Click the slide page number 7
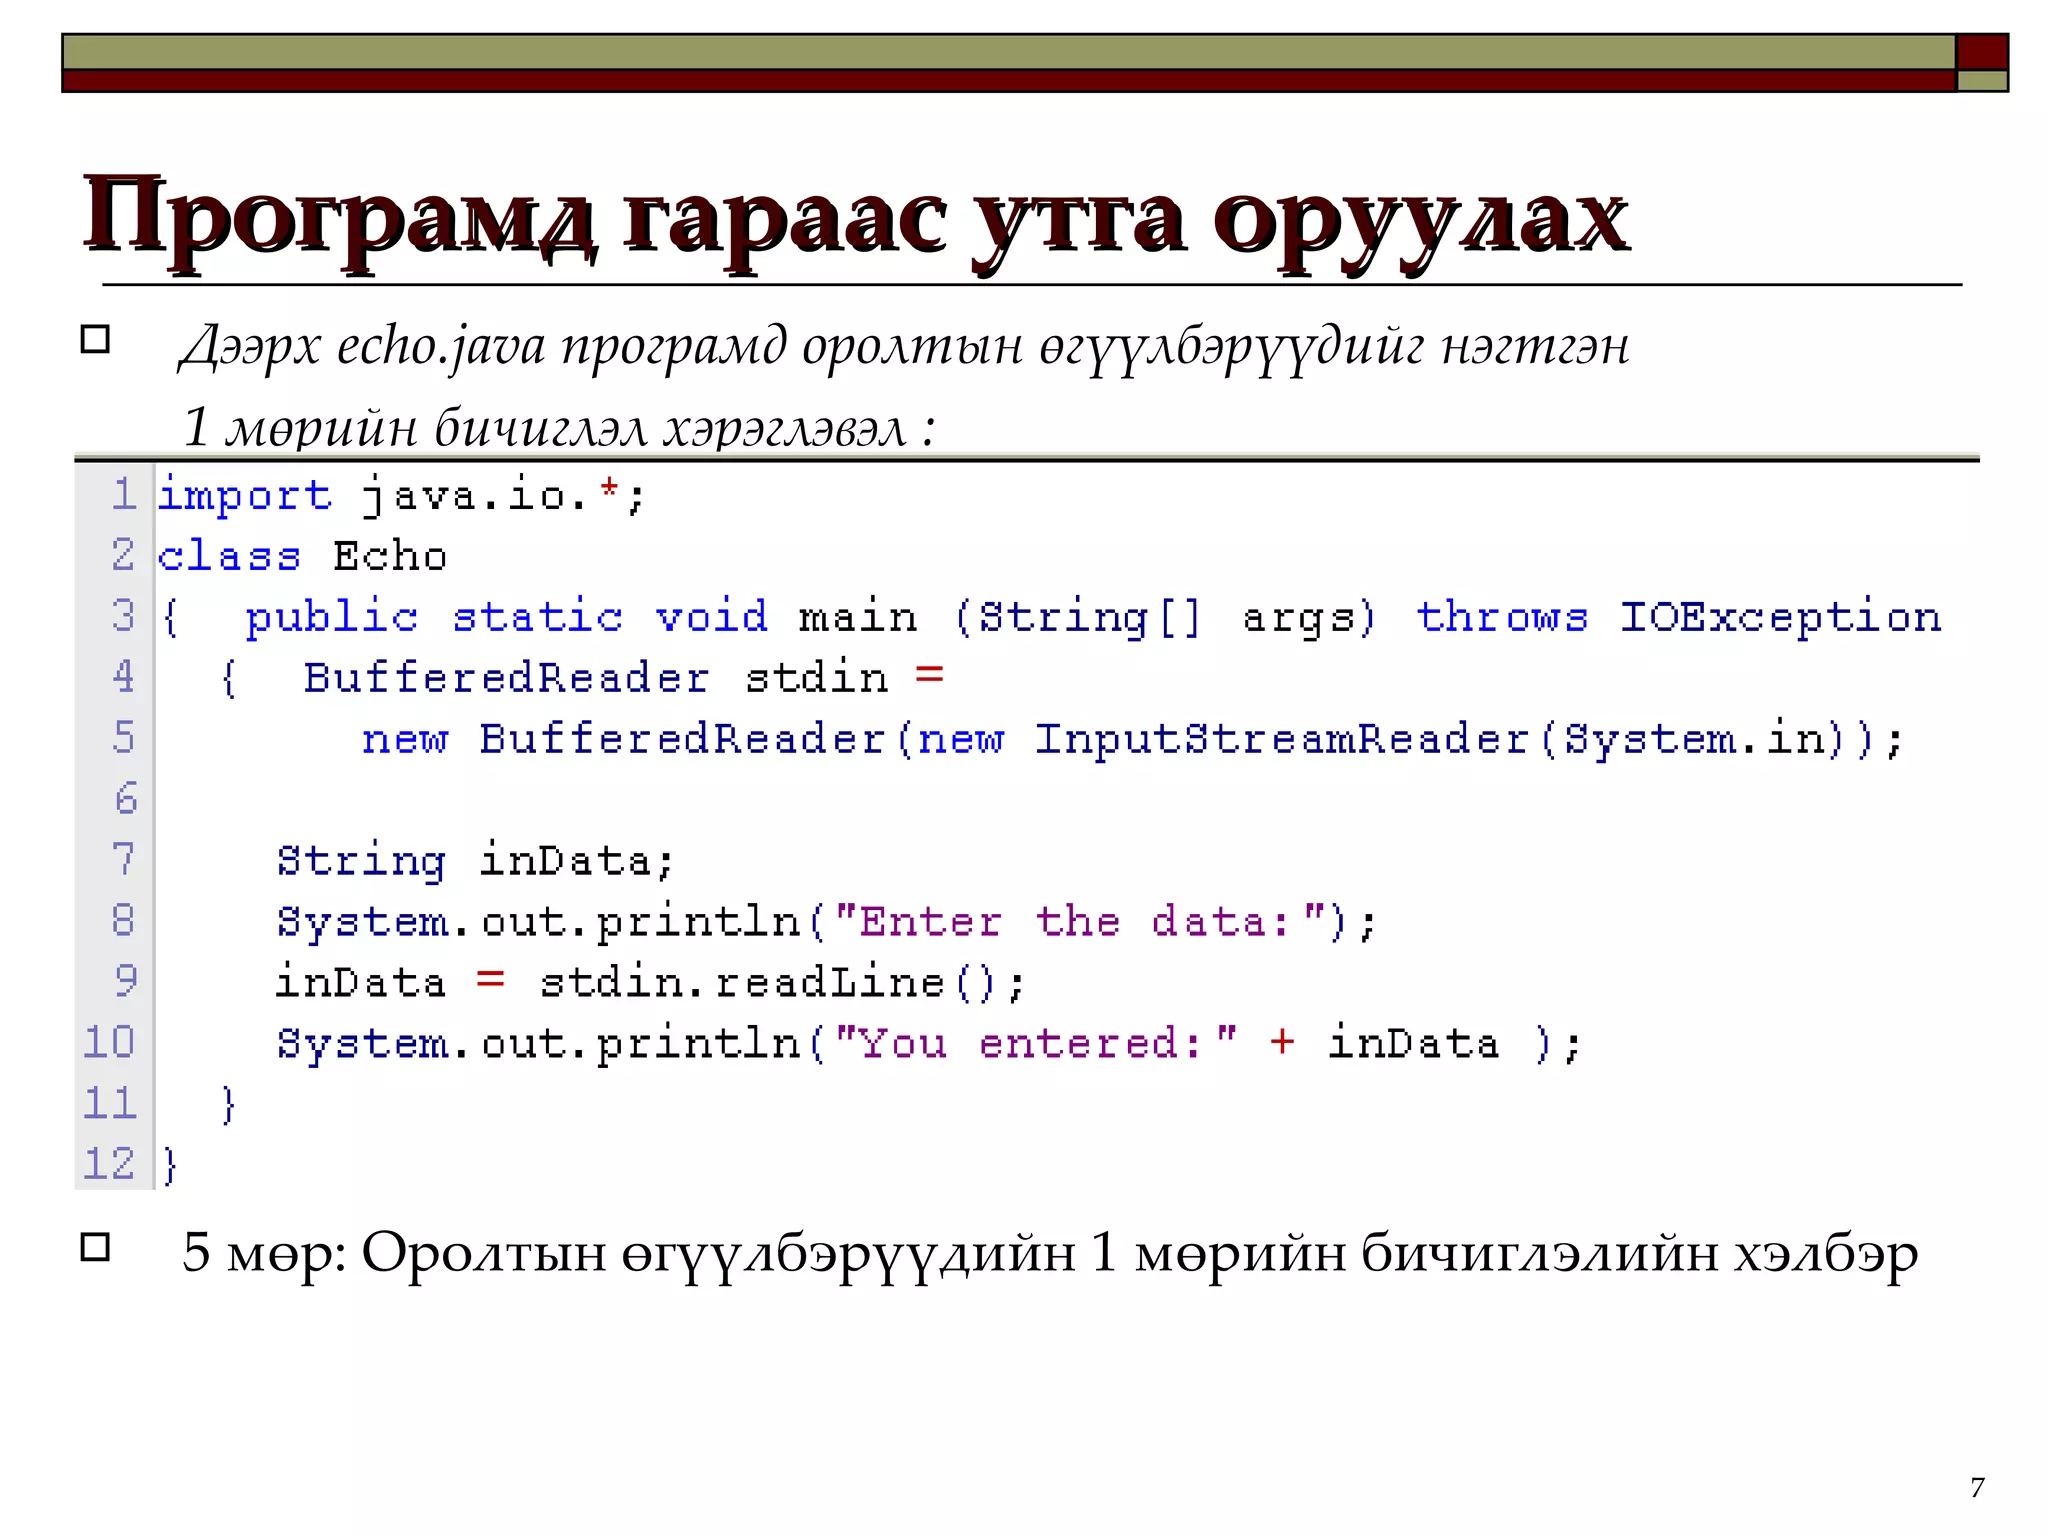This screenshot has height=1536, width=2048. (x=1977, y=1488)
